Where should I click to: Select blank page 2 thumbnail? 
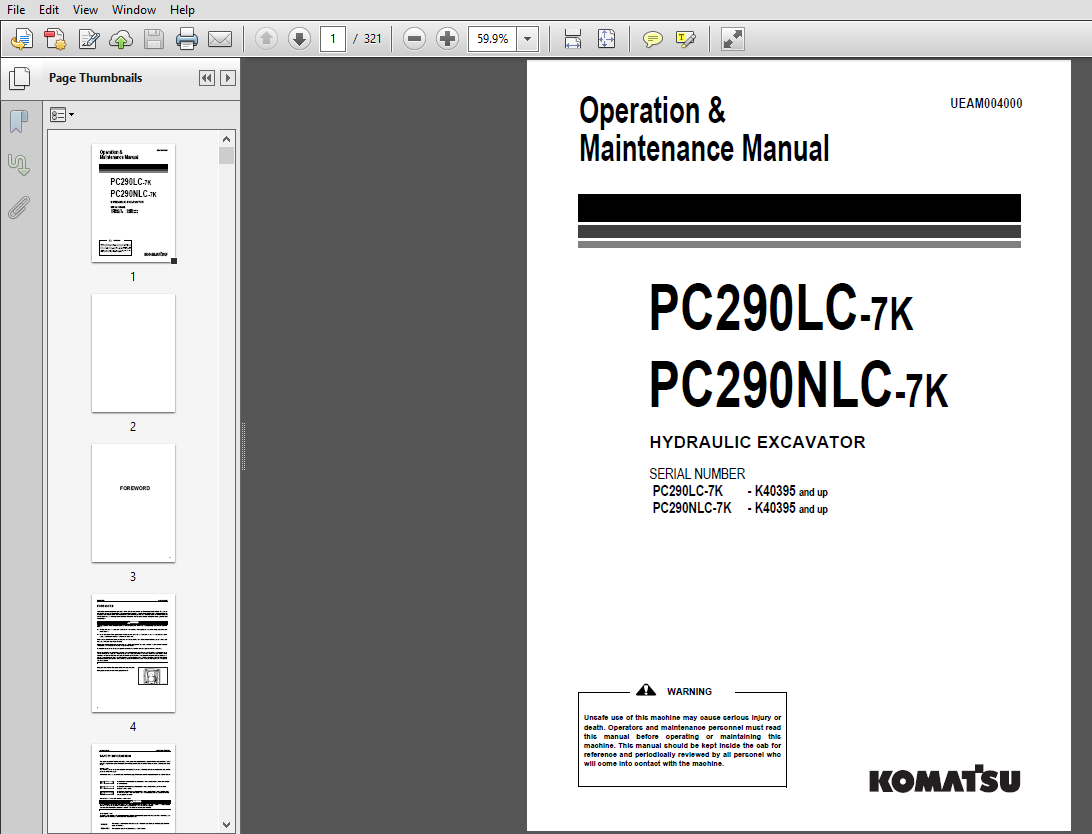[x=134, y=353]
